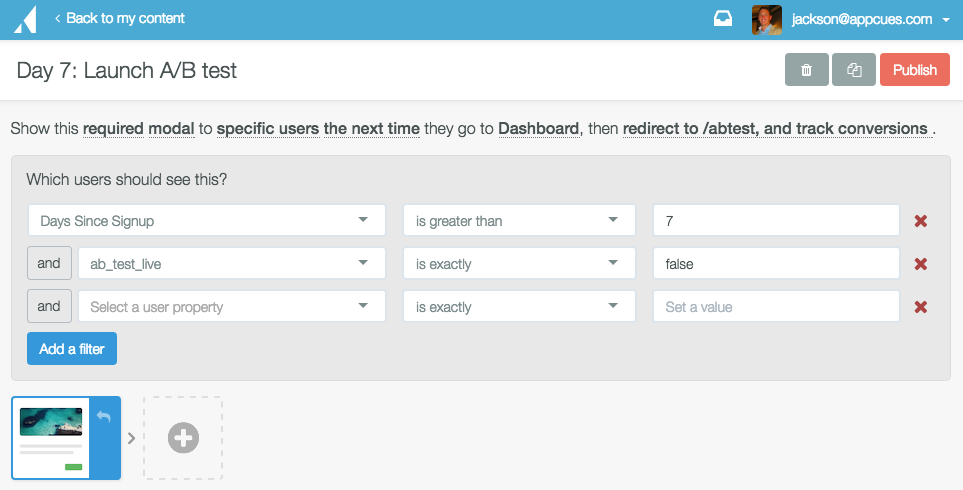The width and height of the screenshot is (963, 490).
Task: Click the user avatar photo
Action: [766, 20]
